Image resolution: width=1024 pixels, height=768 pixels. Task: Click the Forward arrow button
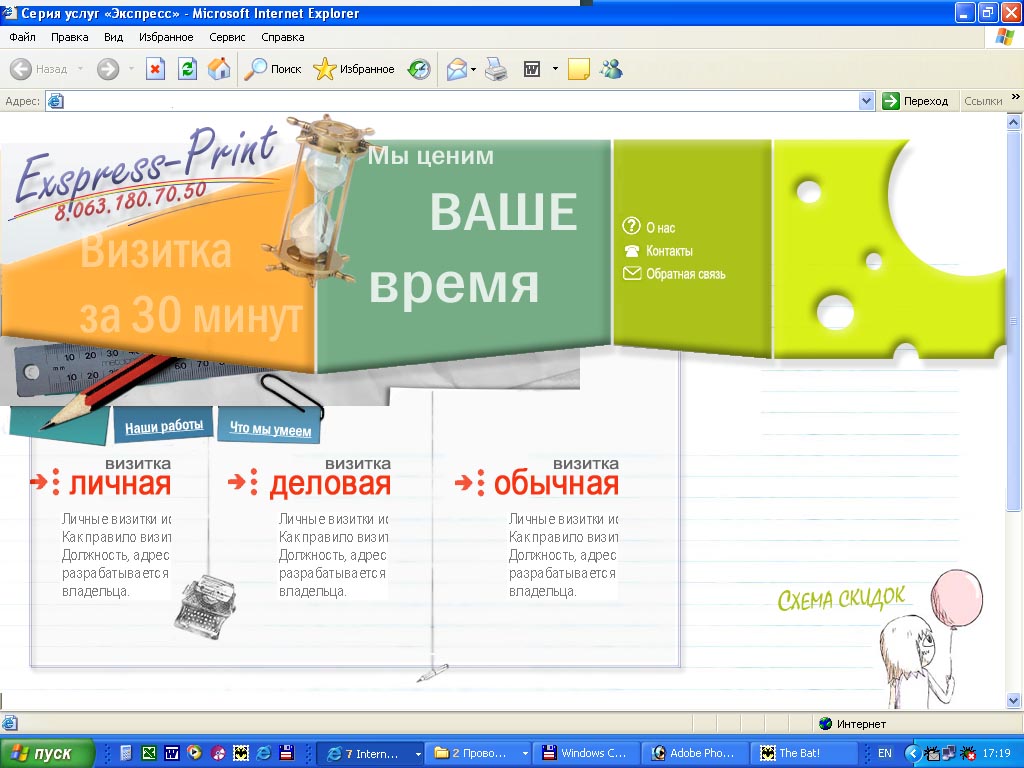coord(108,69)
